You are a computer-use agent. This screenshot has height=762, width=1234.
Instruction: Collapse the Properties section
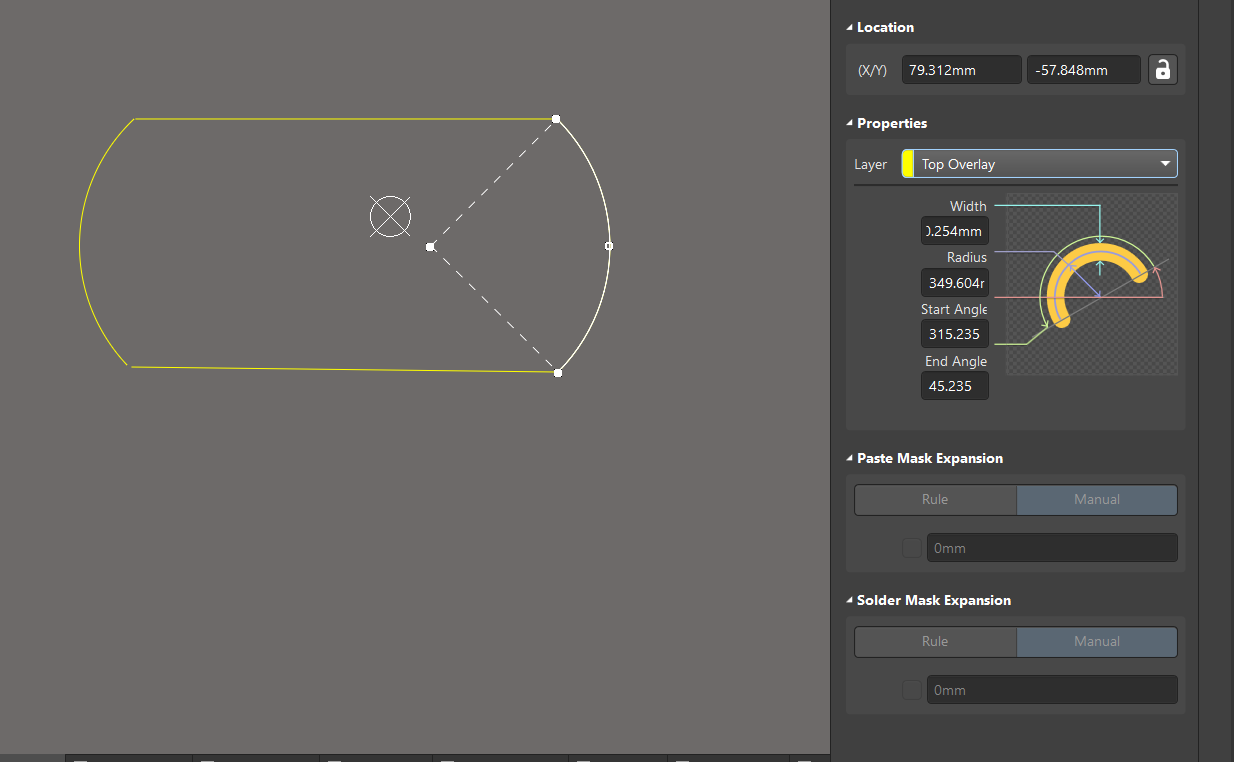[x=850, y=124]
